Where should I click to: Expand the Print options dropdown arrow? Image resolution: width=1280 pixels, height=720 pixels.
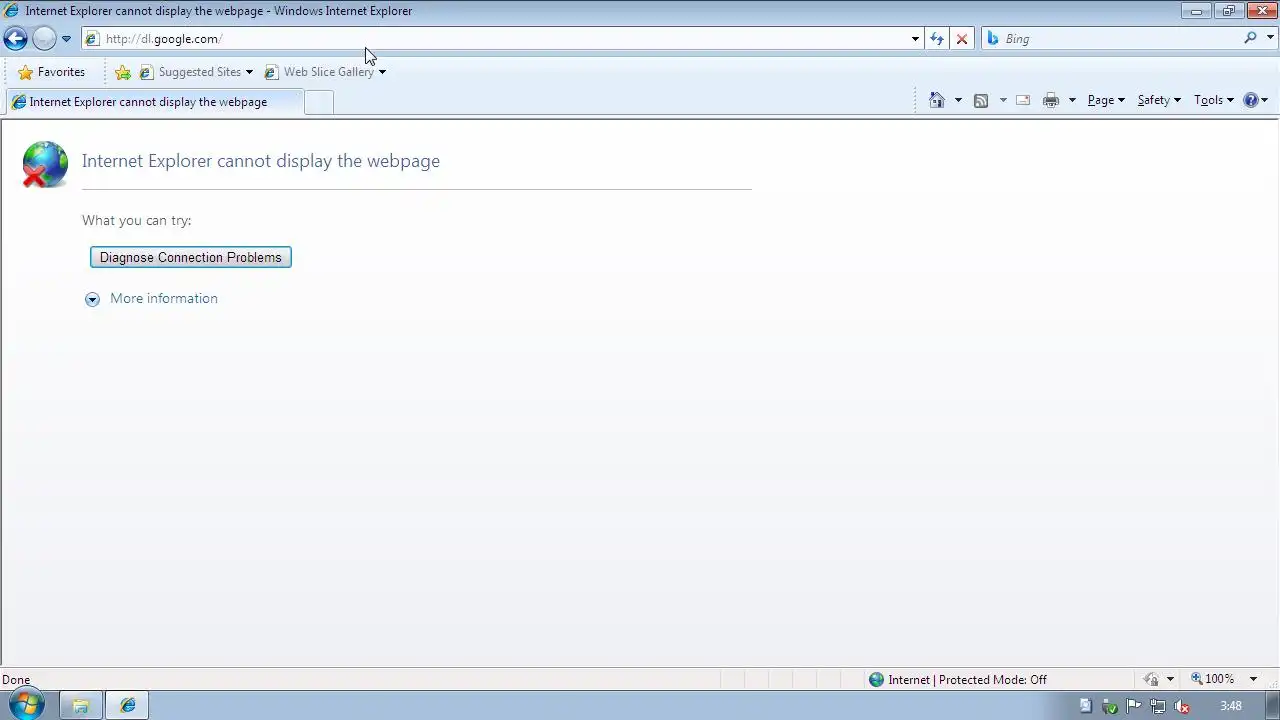click(x=1072, y=100)
